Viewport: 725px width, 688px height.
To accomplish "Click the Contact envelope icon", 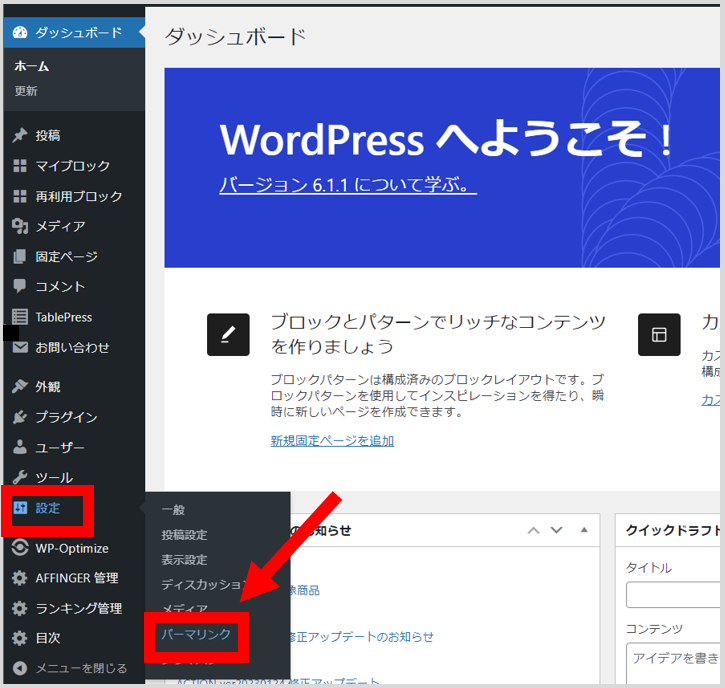I will [x=20, y=347].
